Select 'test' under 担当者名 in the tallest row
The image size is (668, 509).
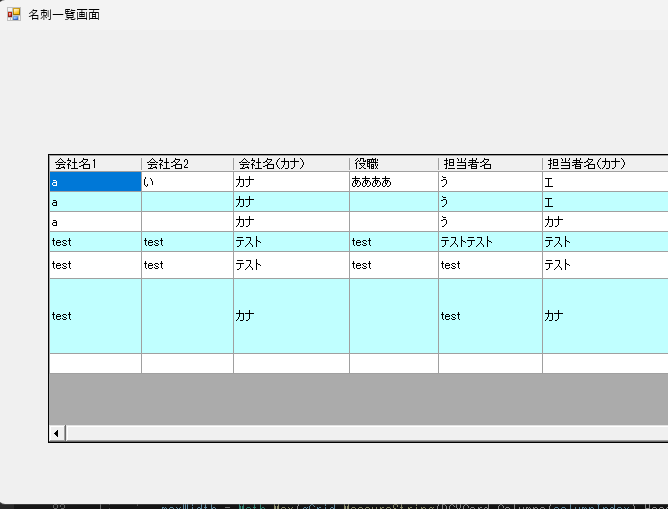(x=490, y=316)
